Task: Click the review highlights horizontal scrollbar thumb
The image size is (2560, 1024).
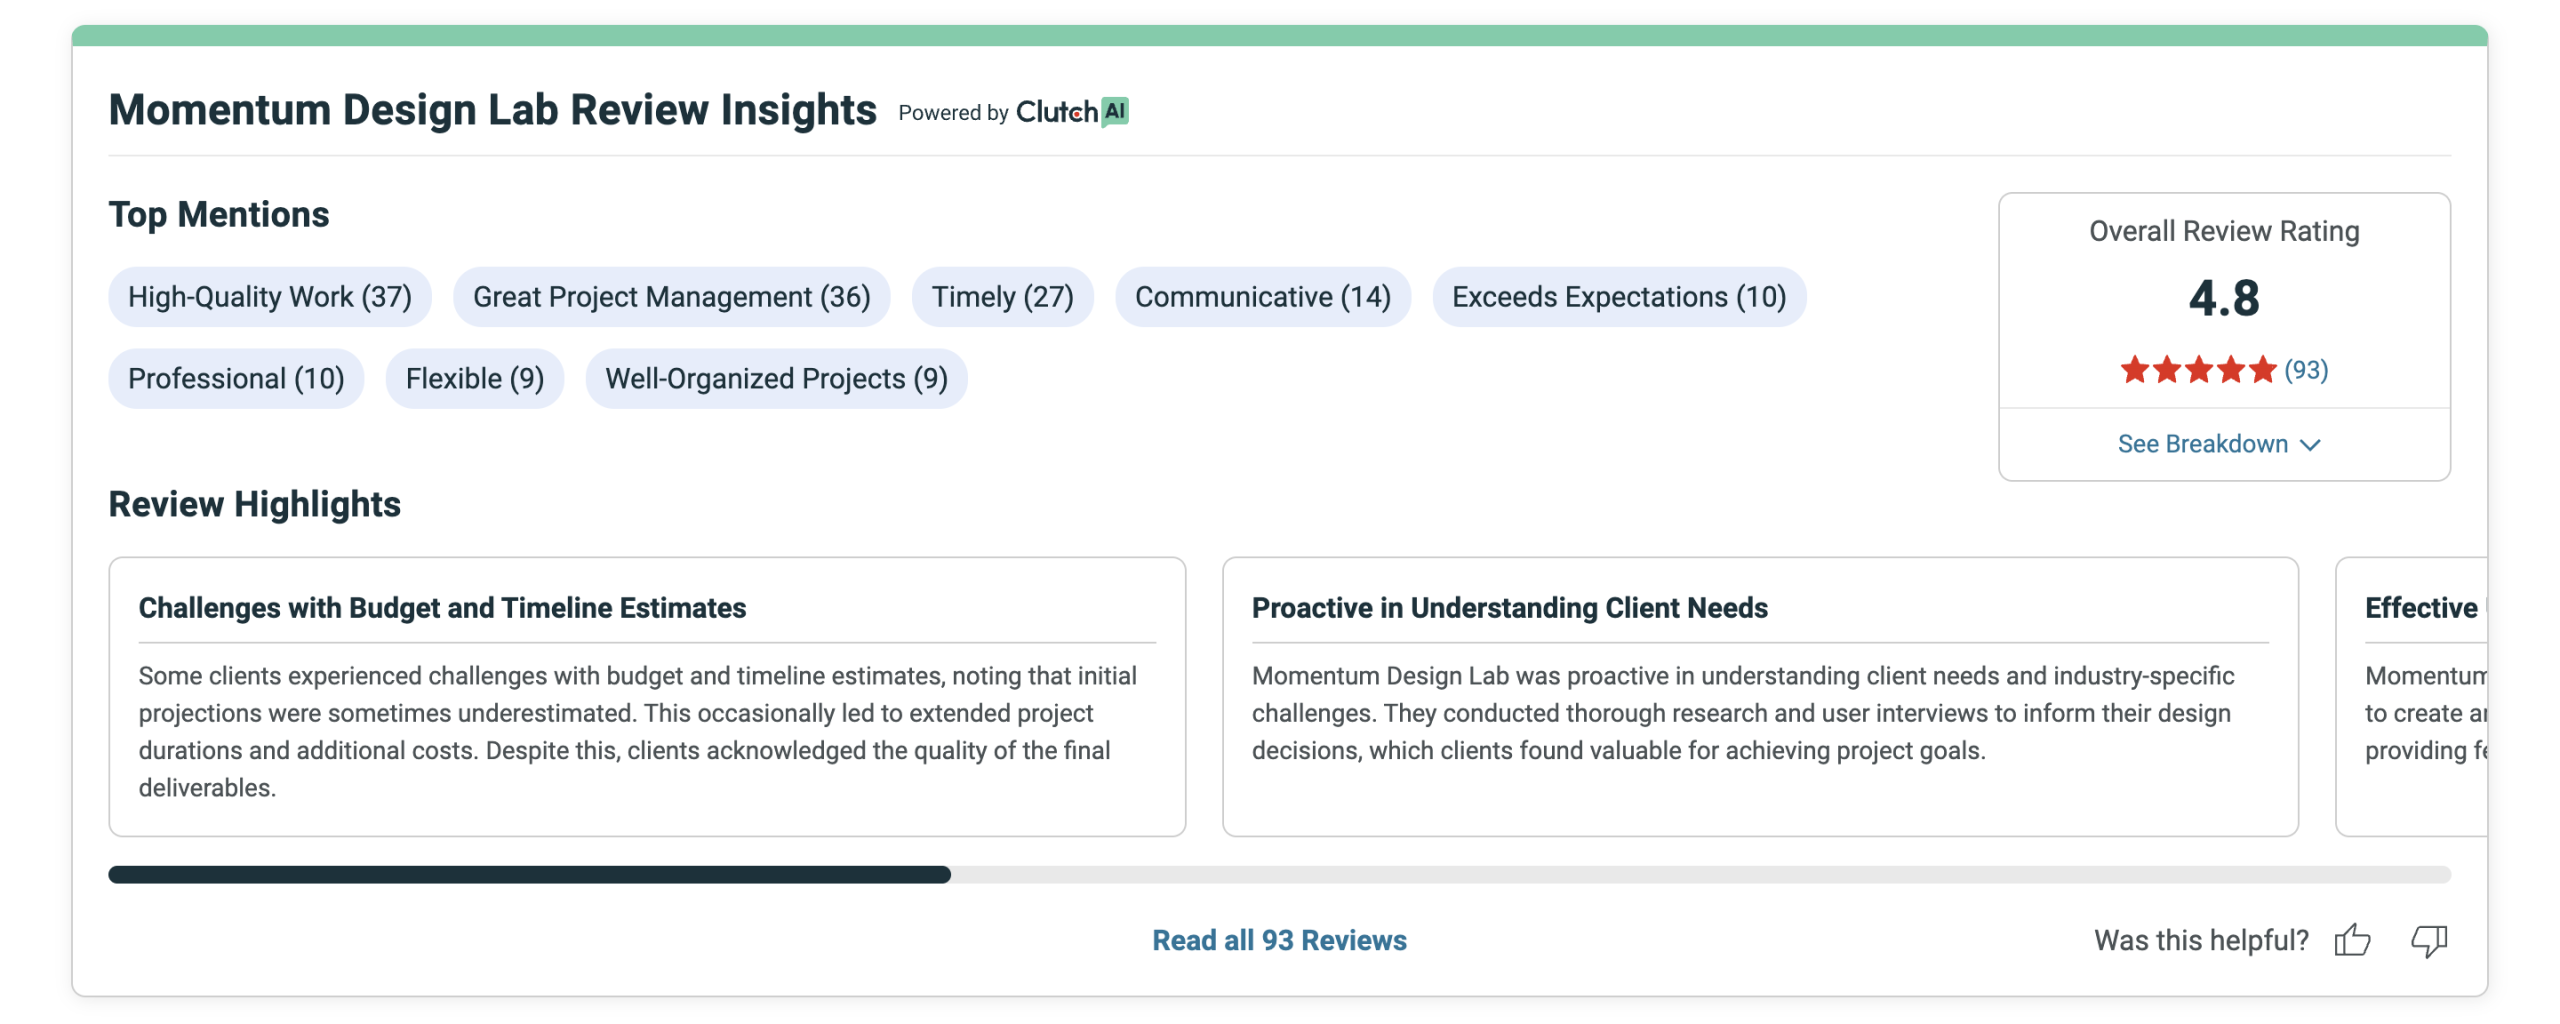Action: pos(530,875)
